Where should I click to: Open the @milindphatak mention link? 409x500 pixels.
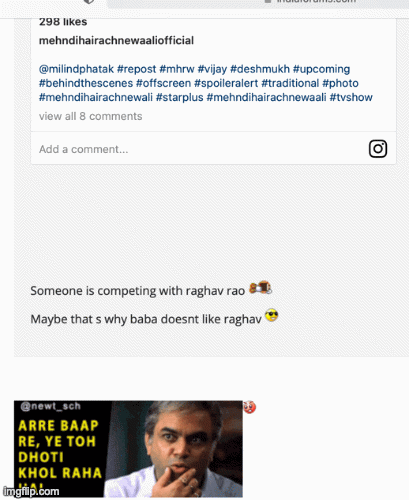[76, 69]
